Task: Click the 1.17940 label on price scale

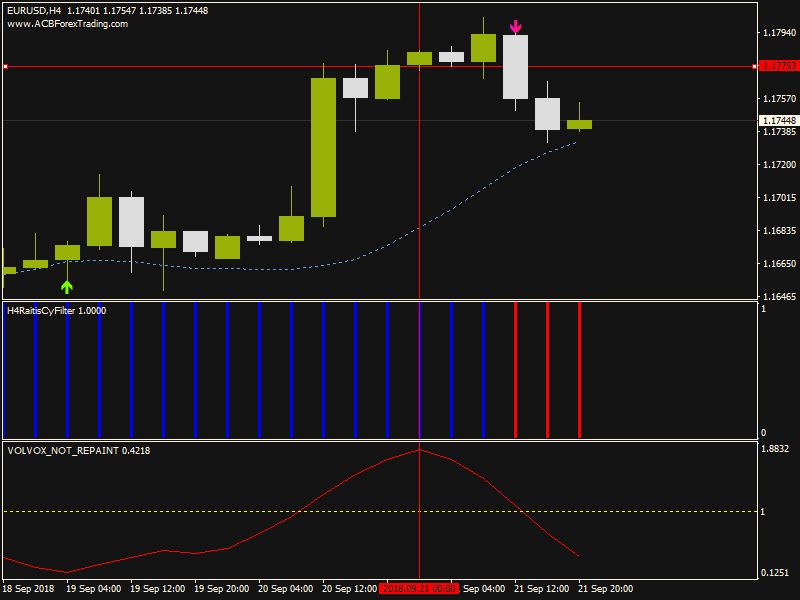Action: point(777,33)
